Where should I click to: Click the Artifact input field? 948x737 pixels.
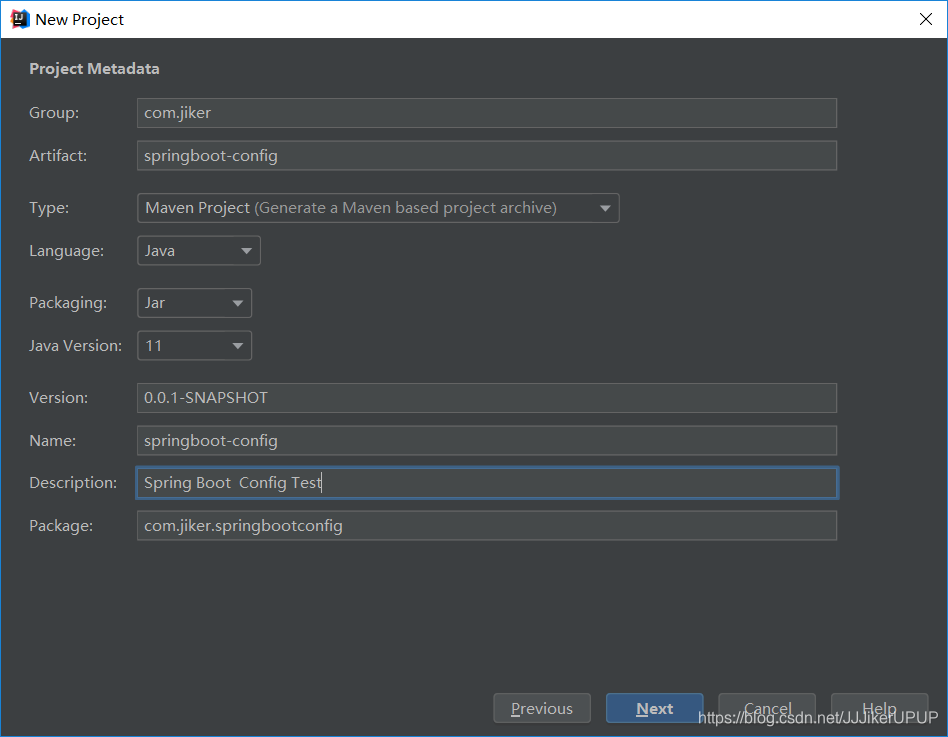coord(487,156)
